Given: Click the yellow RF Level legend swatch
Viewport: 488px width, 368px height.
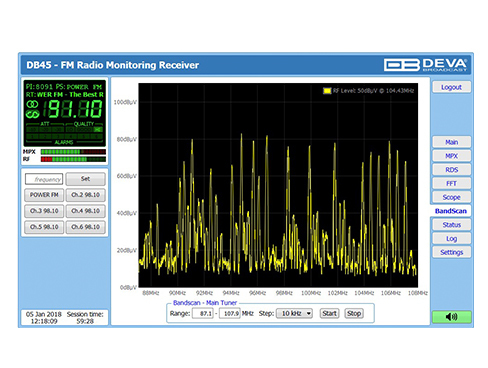Looking at the screenshot, I should click(327, 91).
